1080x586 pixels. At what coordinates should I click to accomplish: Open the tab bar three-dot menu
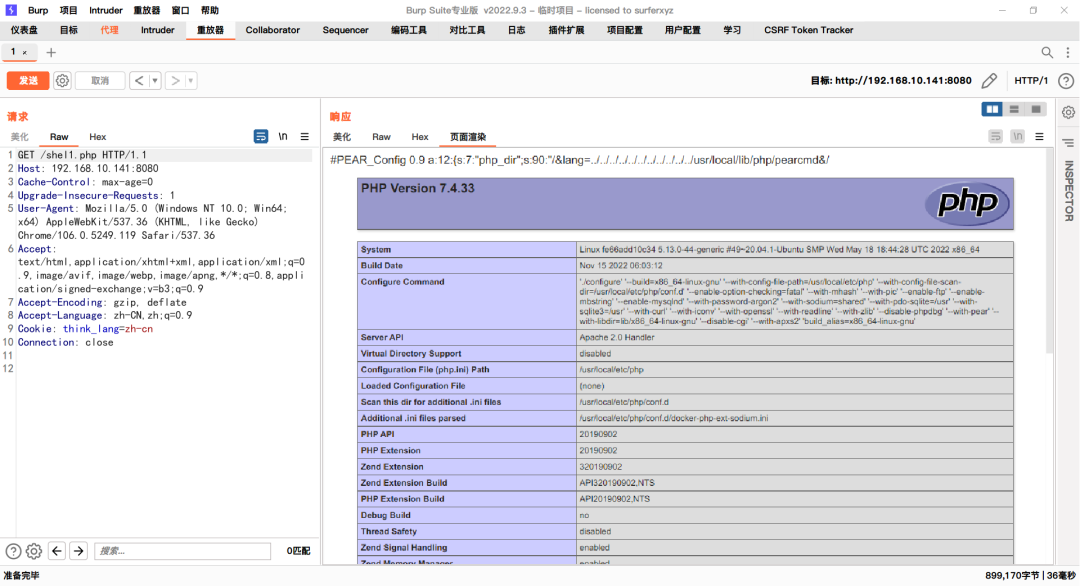(1068, 52)
